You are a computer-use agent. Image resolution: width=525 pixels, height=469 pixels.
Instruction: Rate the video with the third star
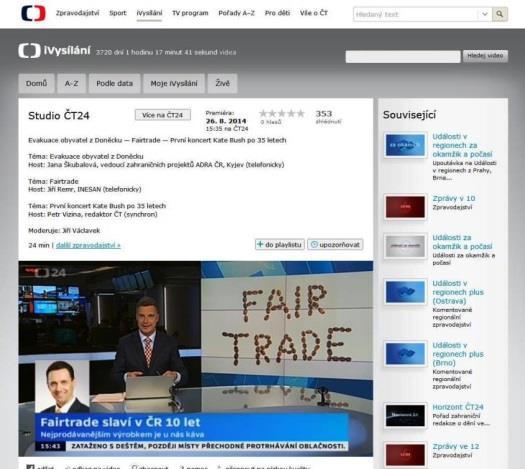click(282, 113)
